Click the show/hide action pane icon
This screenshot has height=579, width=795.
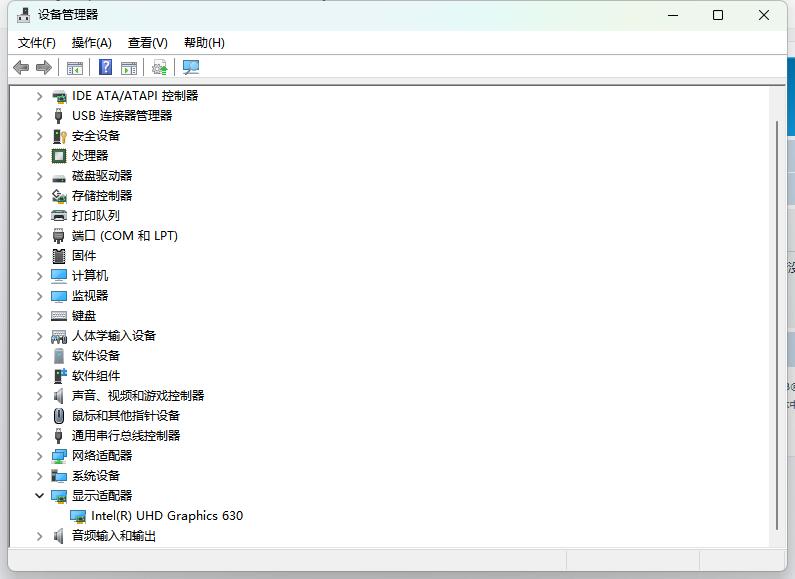[x=129, y=67]
